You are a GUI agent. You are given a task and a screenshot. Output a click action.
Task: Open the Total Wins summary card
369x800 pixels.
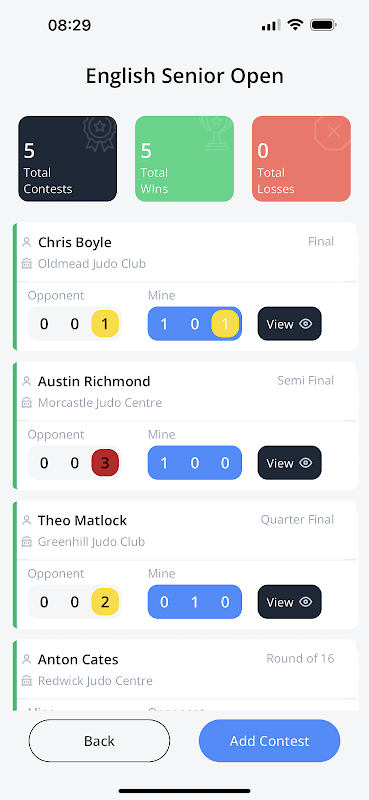click(185, 159)
